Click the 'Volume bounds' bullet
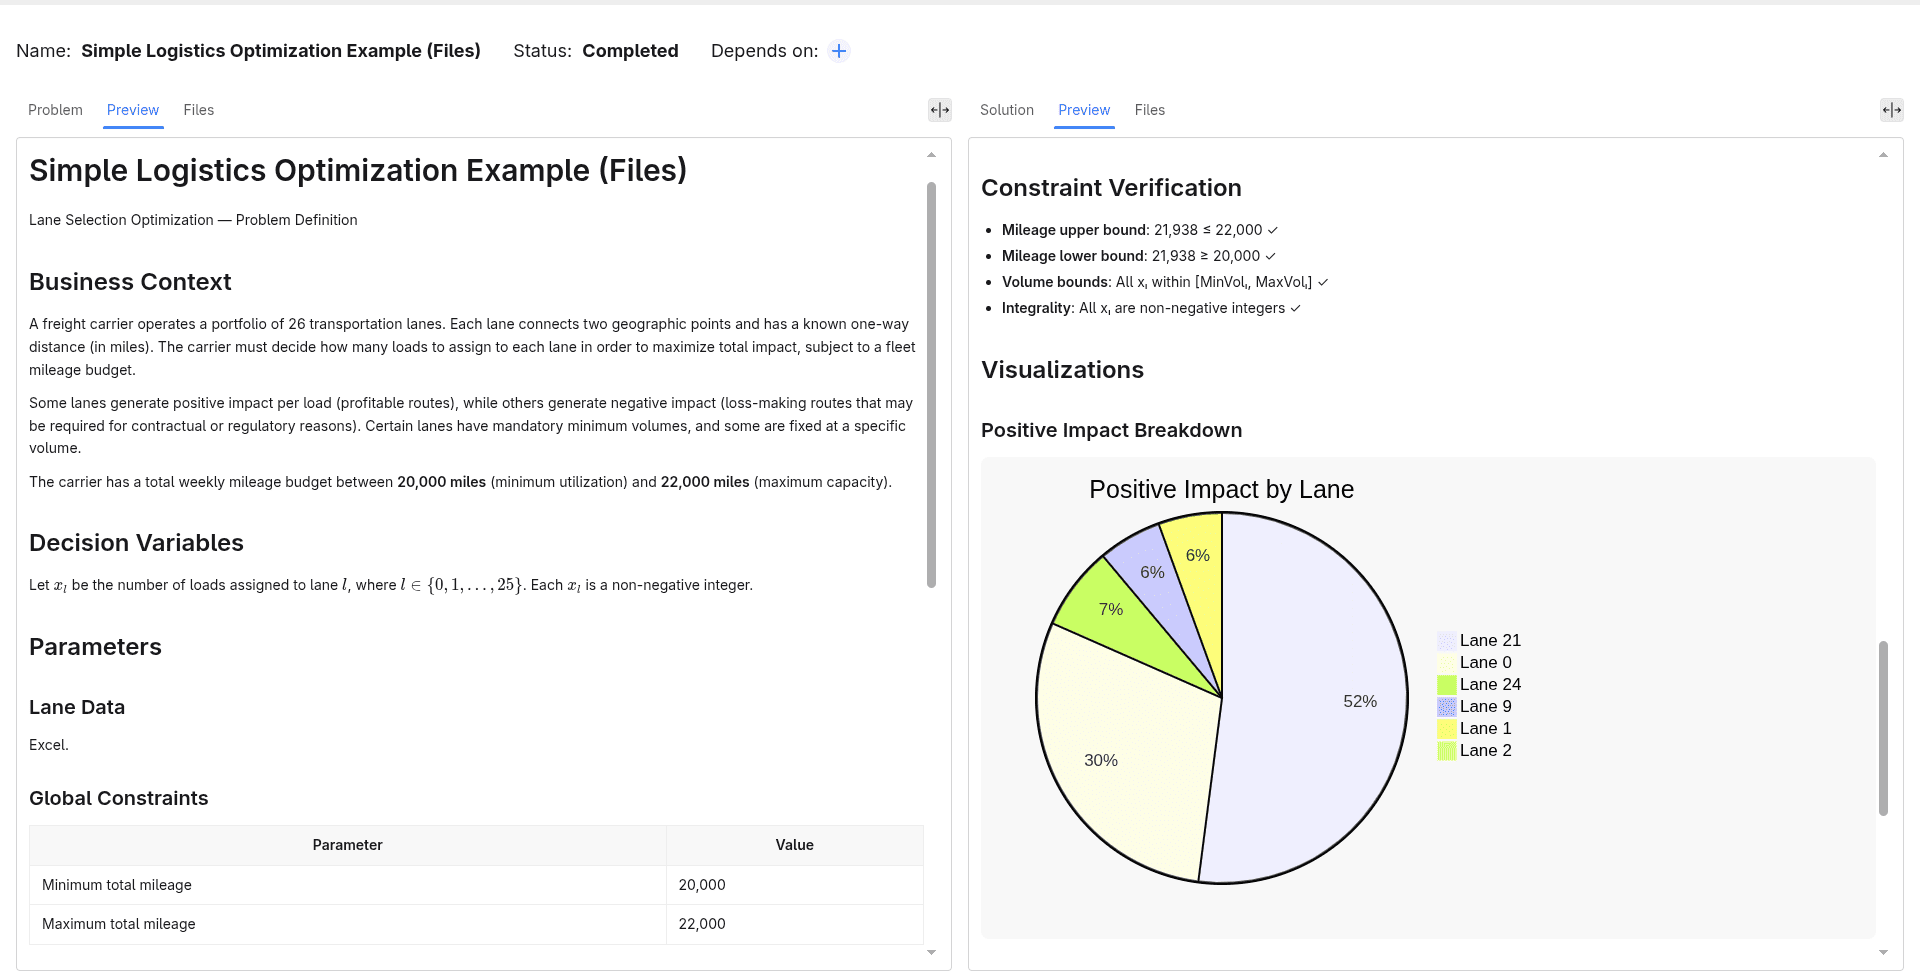This screenshot has width=1920, height=978. tap(1165, 282)
